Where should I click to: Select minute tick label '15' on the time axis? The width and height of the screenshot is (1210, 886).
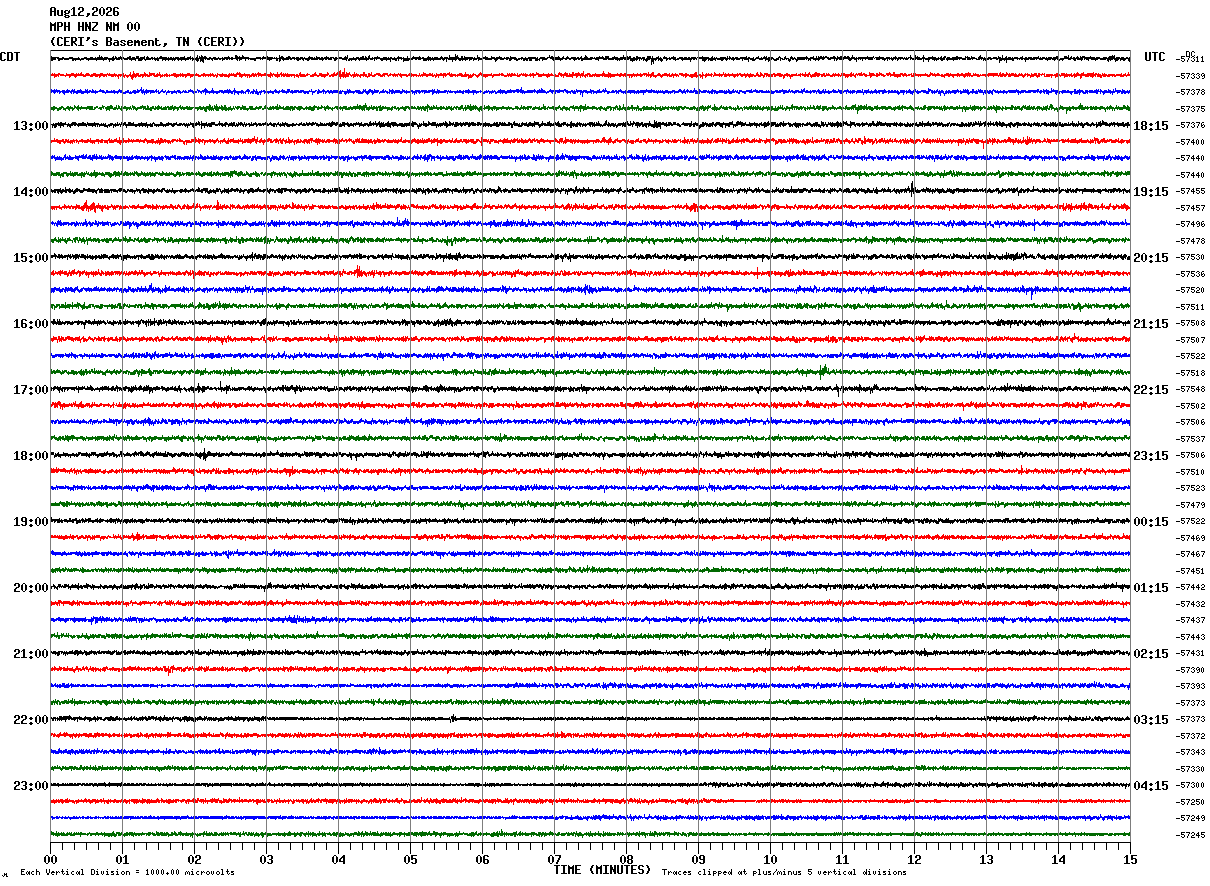pos(1130,859)
